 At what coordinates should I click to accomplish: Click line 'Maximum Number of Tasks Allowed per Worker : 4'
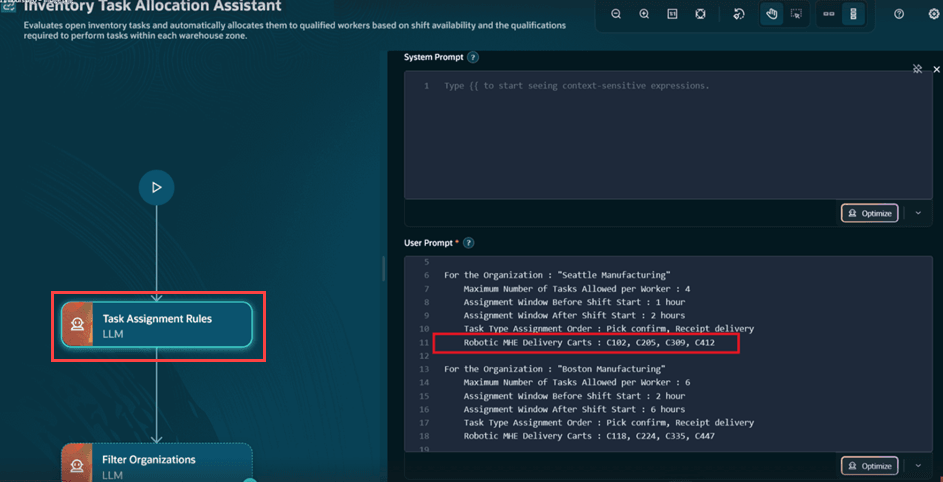click(x=577, y=289)
